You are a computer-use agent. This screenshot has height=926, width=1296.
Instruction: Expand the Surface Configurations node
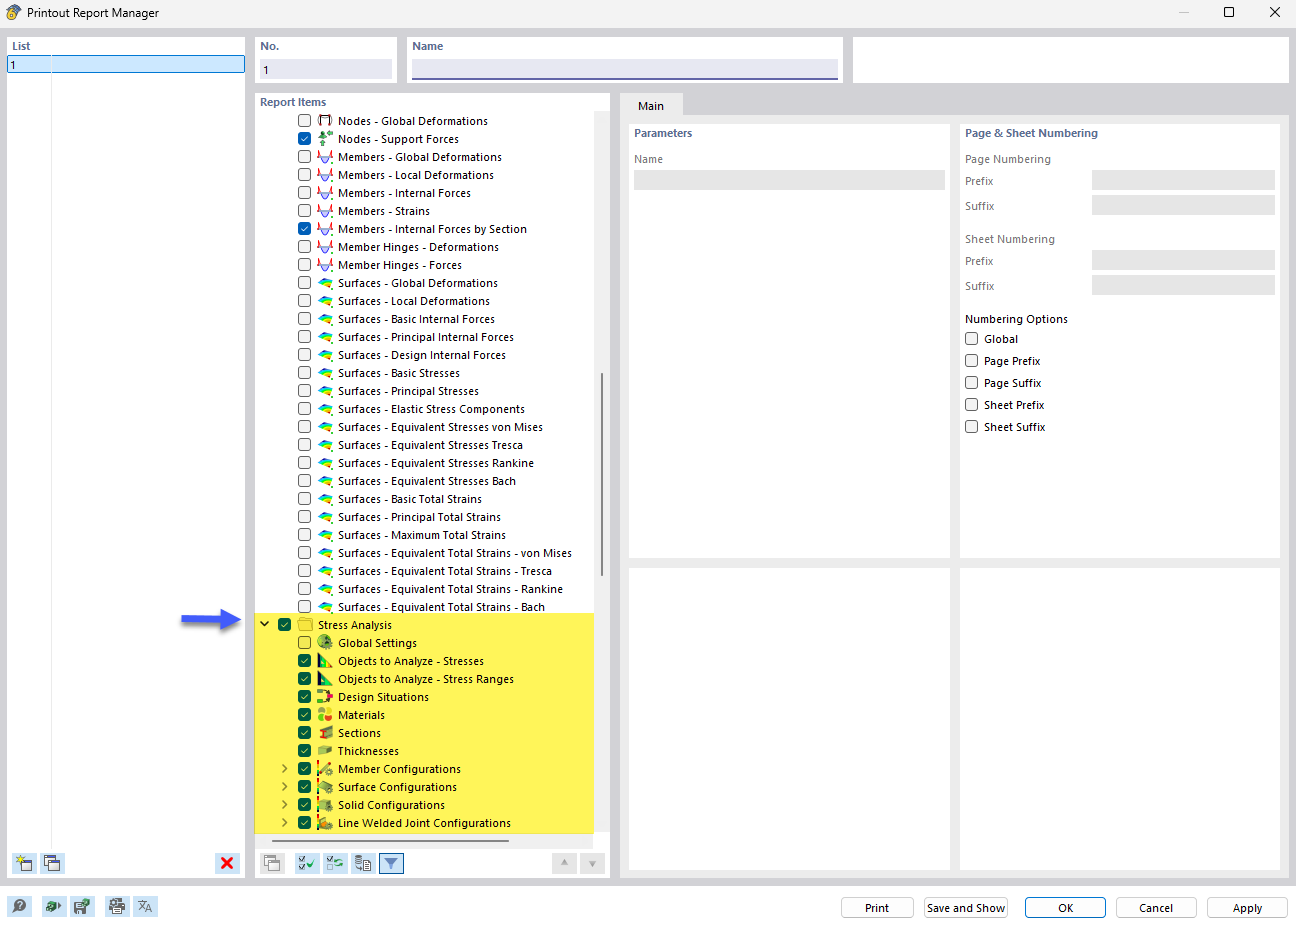tap(284, 786)
